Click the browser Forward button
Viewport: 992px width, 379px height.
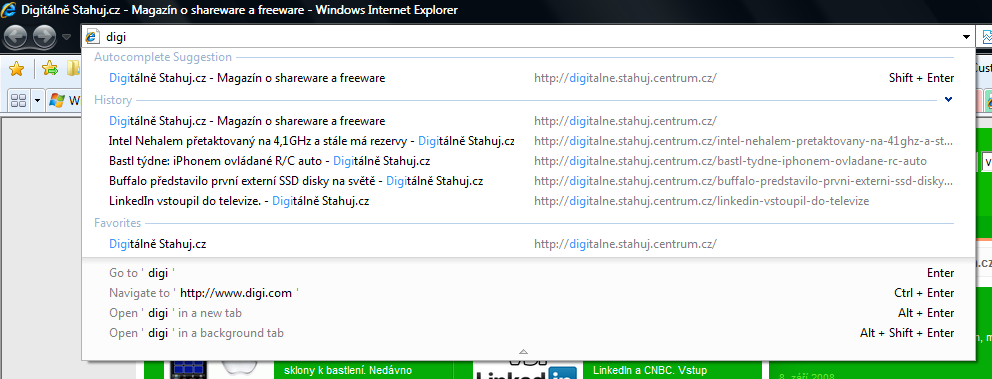[44, 37]
